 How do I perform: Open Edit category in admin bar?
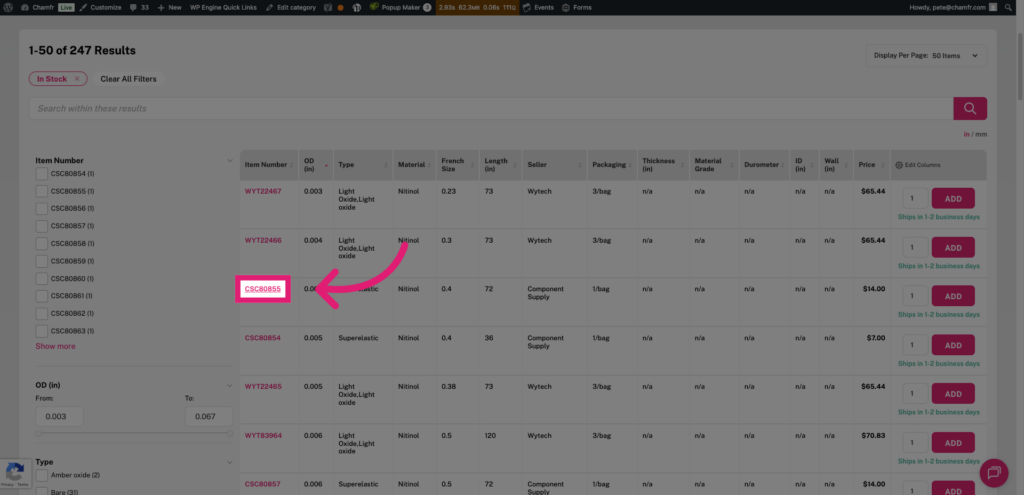click(x=291, y=7)
